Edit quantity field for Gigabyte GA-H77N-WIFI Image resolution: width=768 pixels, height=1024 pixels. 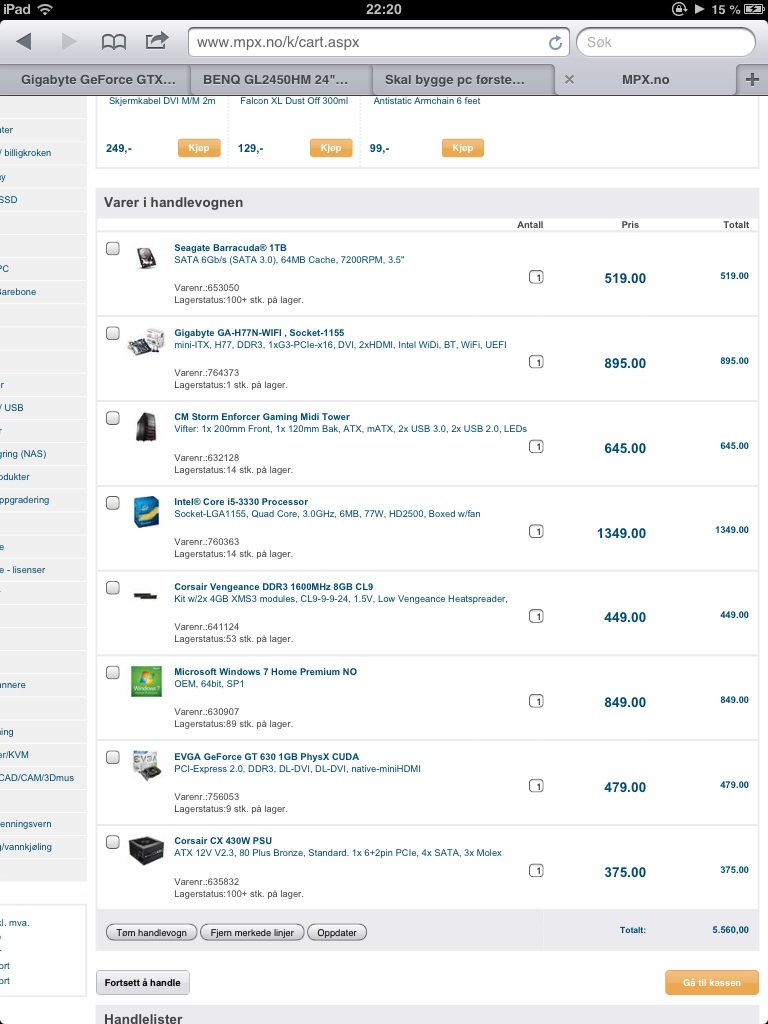536,362
